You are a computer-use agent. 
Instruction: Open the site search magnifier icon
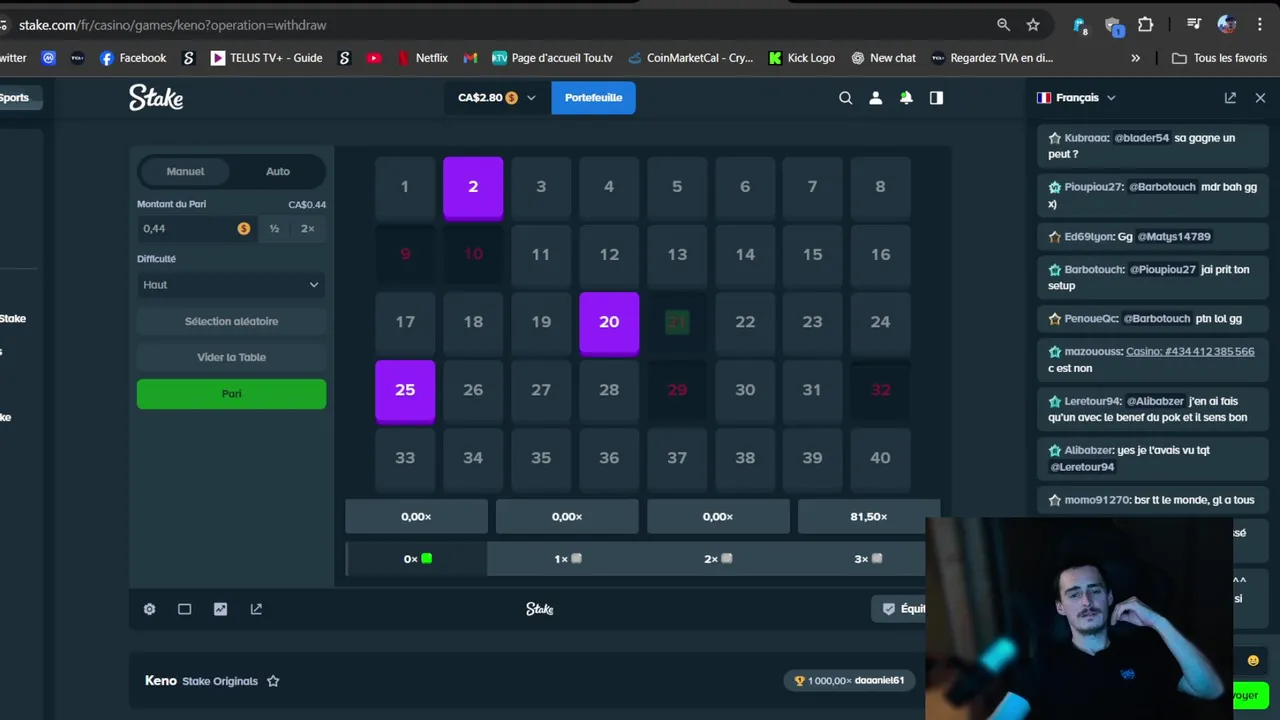846,97
